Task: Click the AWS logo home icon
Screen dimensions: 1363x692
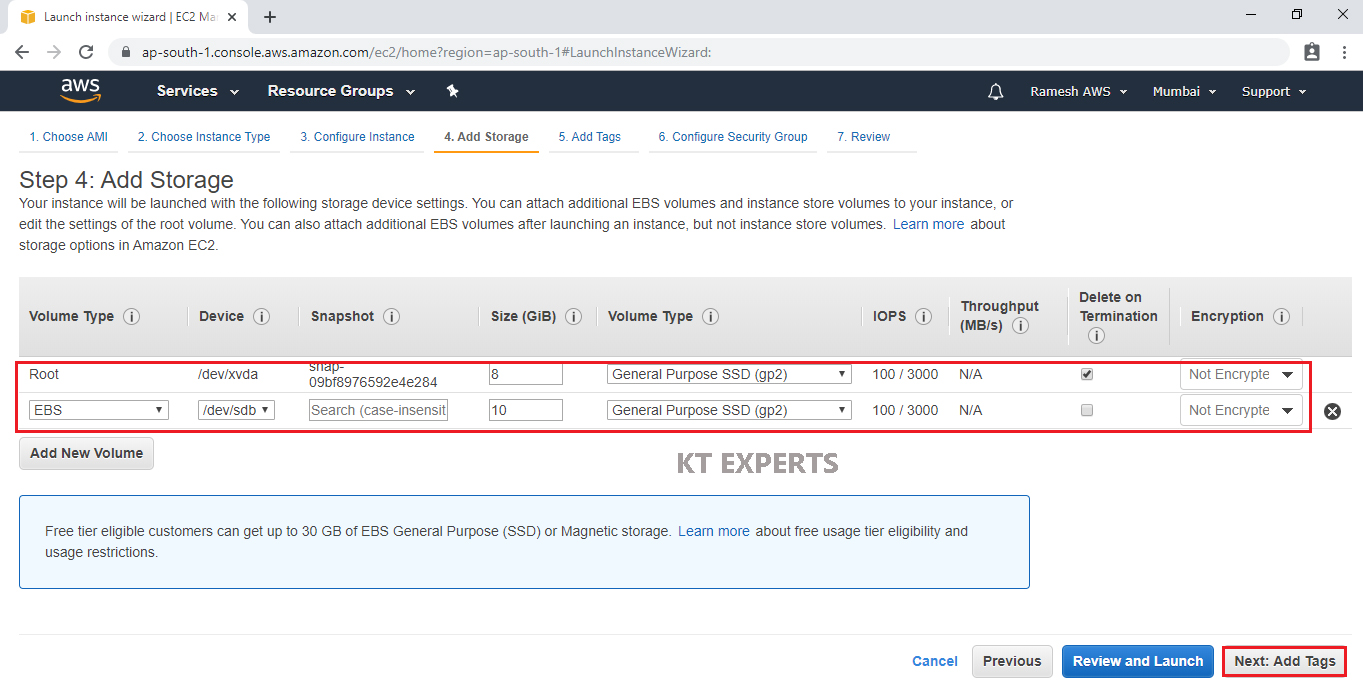Action: coord(81,91)
